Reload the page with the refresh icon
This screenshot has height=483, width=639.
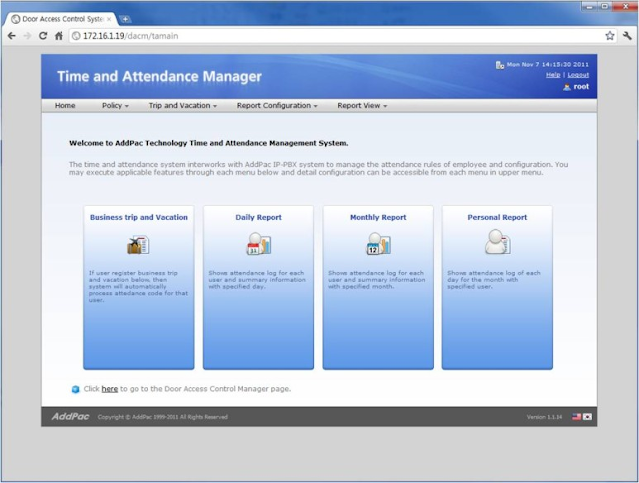coord(43,36)
